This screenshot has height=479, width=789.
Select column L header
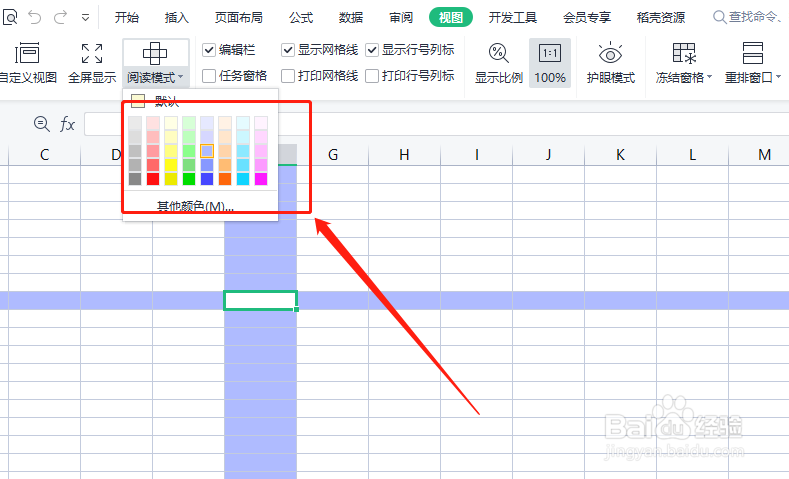pyautogui.click(x=692, y=155)
